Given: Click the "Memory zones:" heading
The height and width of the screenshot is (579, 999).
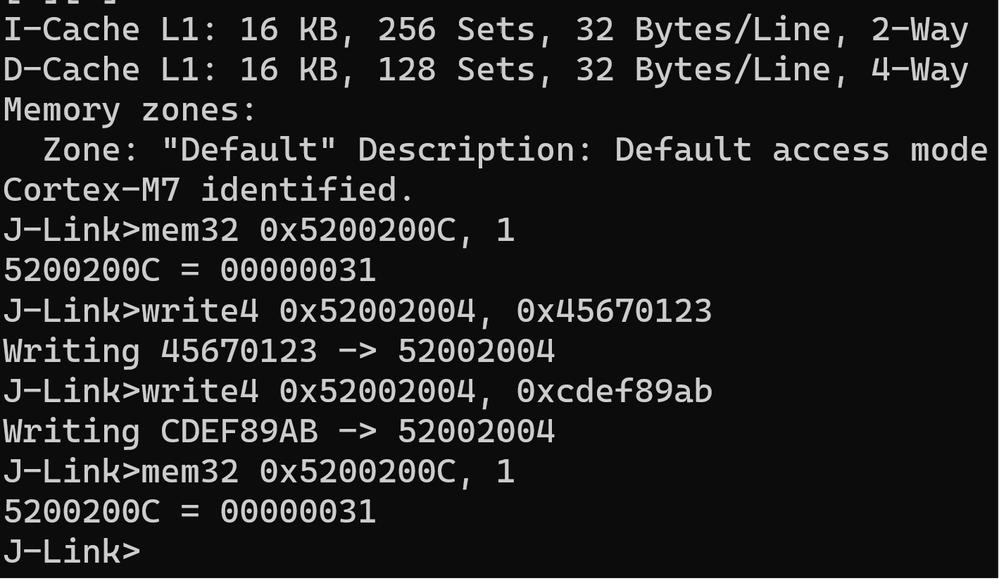Looking at the screenshot, I should (x=130, y=110).
